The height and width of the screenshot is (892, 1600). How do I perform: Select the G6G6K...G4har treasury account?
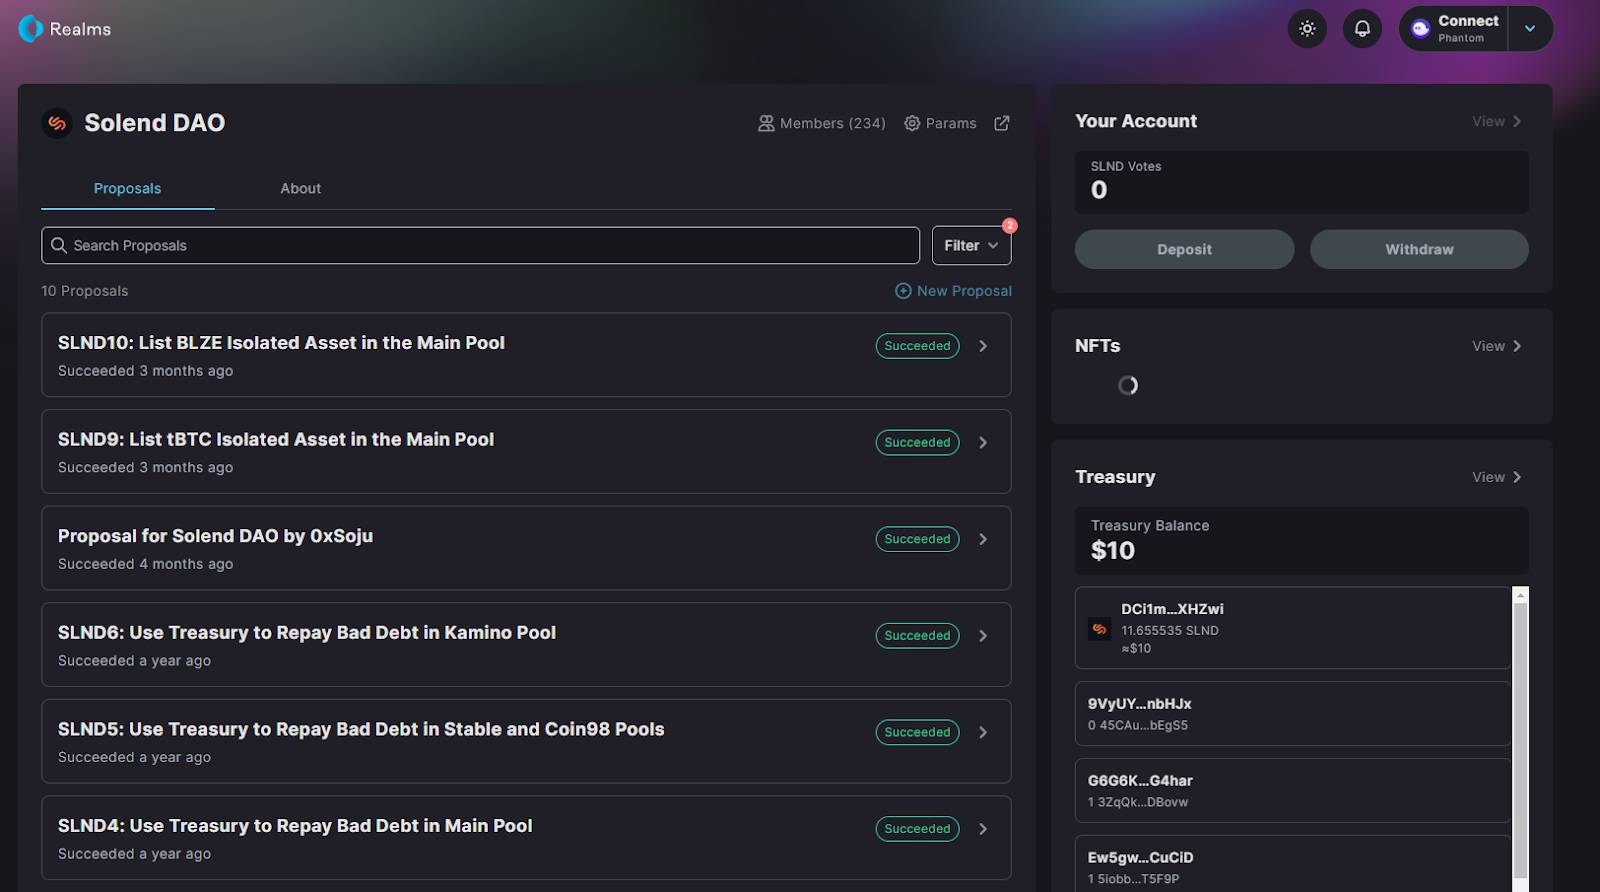click(x=1292, y=790)
